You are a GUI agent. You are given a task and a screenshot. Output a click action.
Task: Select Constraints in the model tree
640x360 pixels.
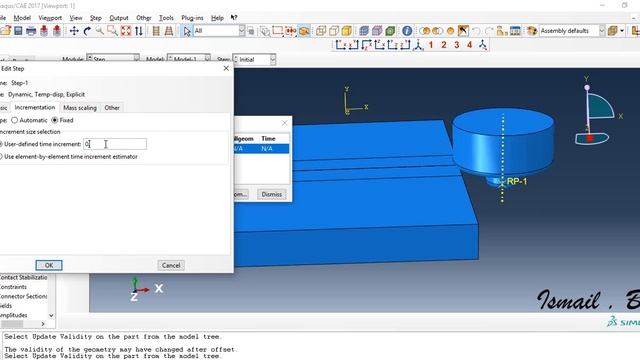click(x=13, y=287)
